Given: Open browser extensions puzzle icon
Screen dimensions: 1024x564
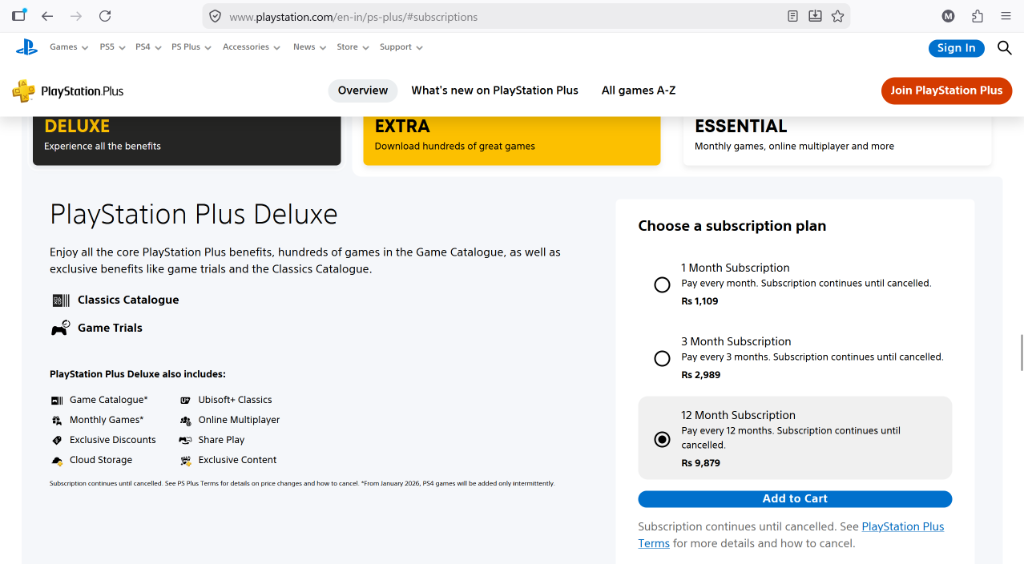Looking at the screenshot, I should 977,16.
